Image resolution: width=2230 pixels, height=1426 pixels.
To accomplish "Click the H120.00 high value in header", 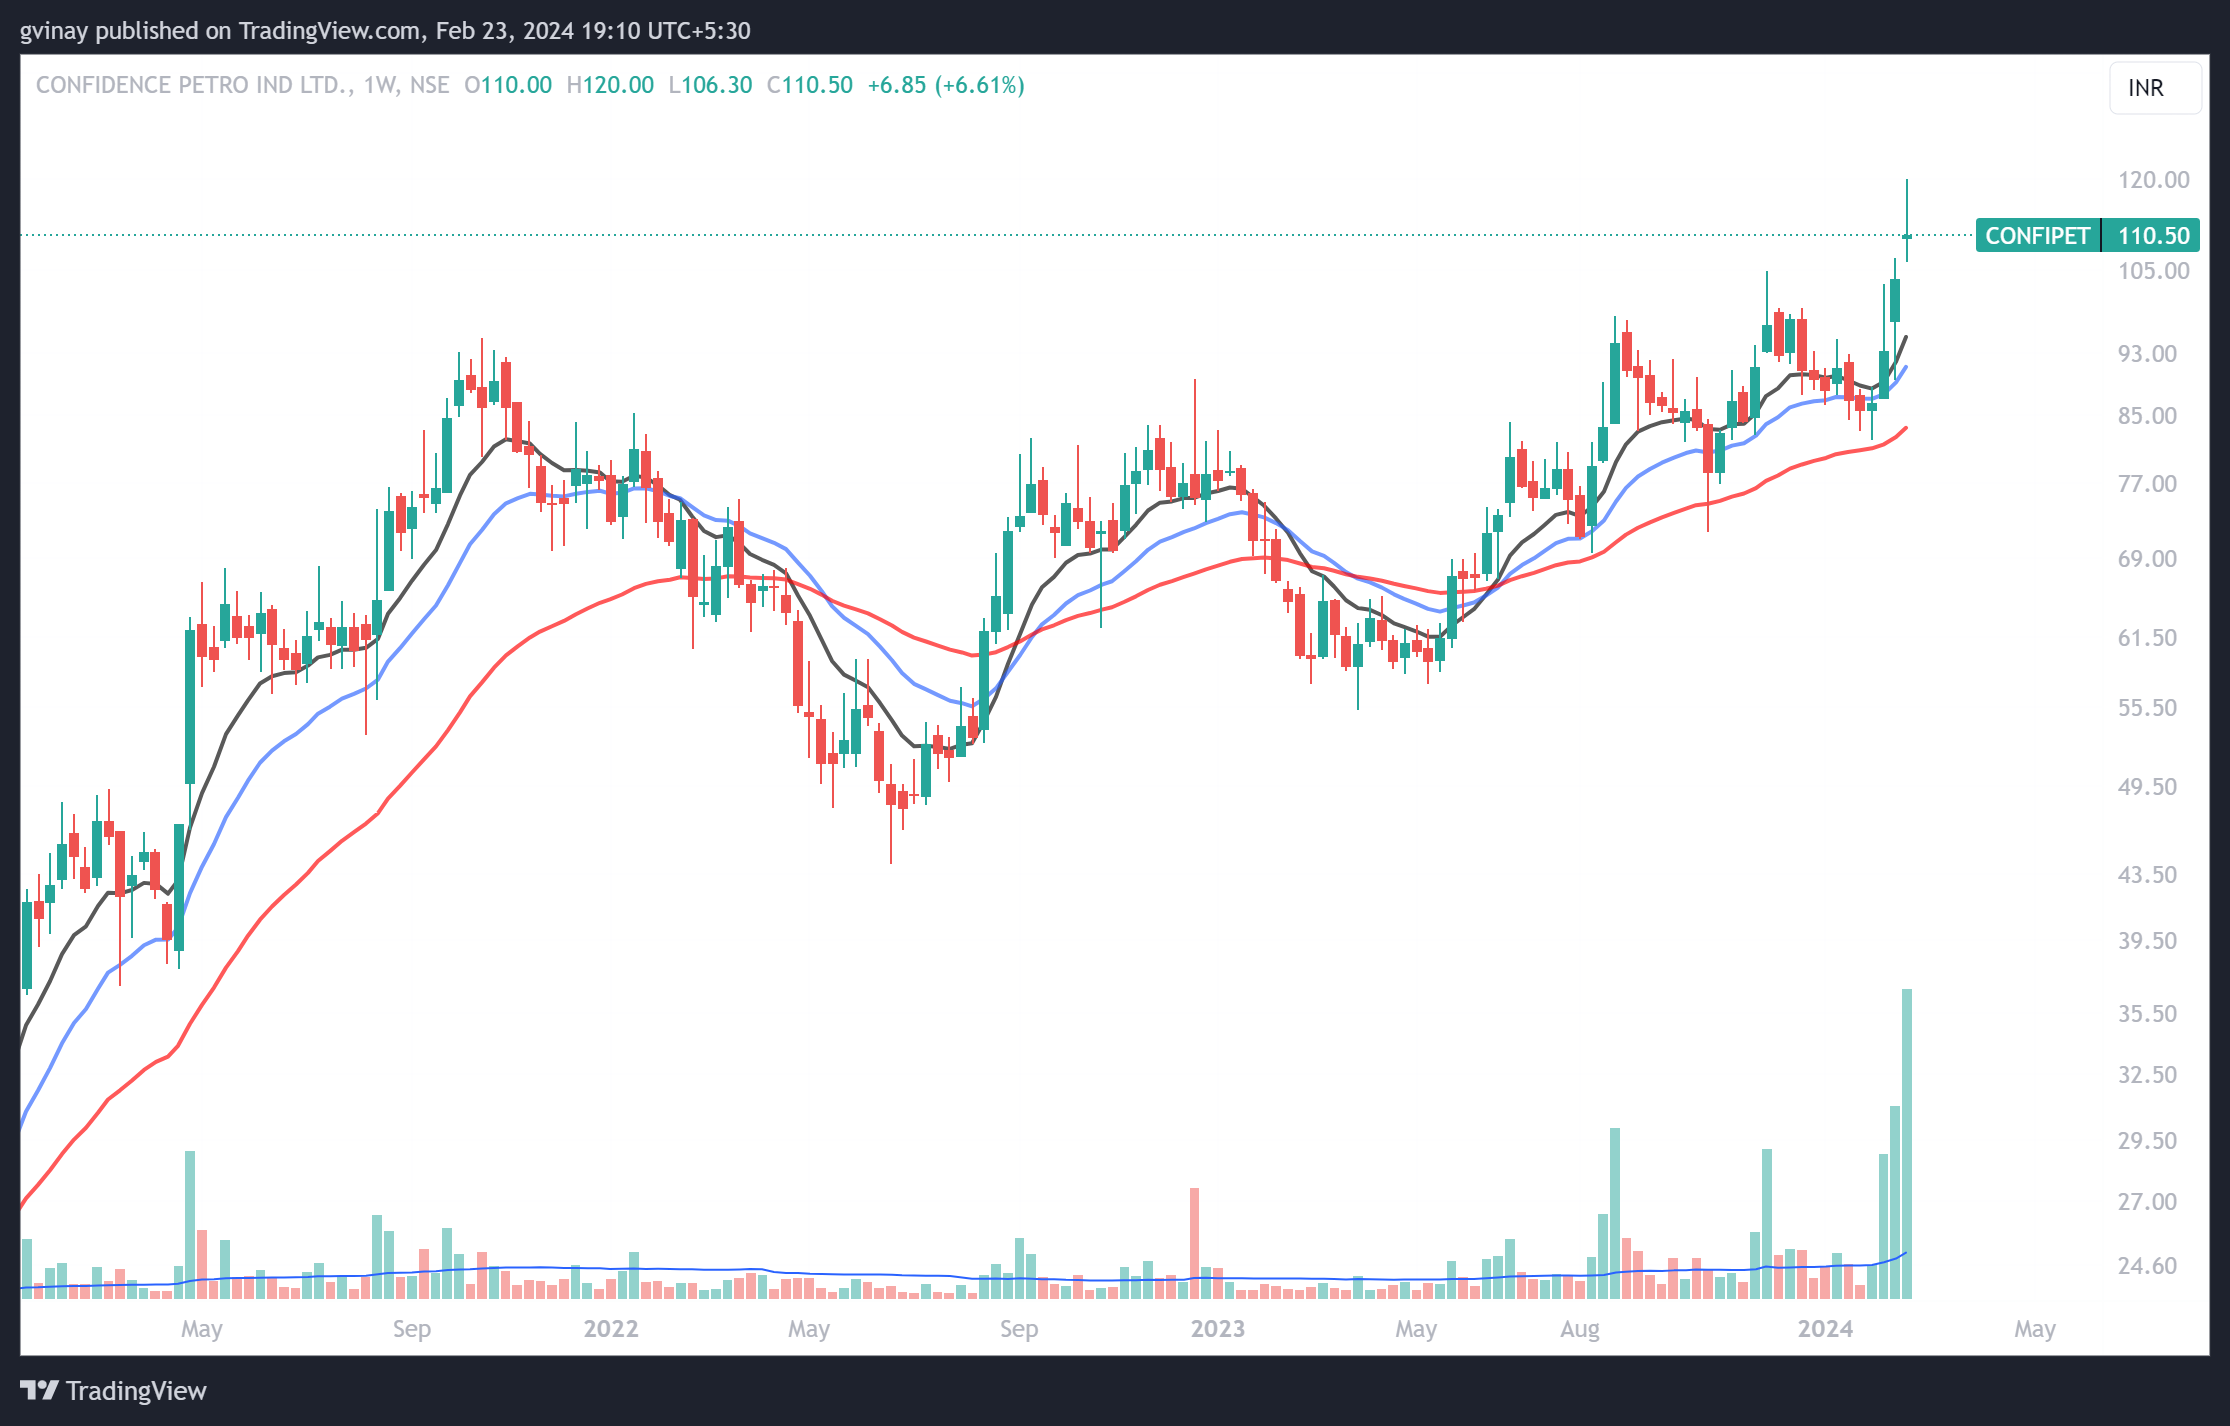I will [610, 85].
